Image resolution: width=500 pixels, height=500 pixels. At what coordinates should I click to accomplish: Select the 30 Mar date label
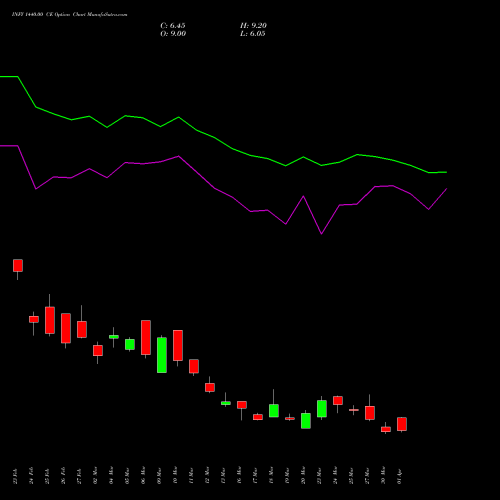point(384,475)
